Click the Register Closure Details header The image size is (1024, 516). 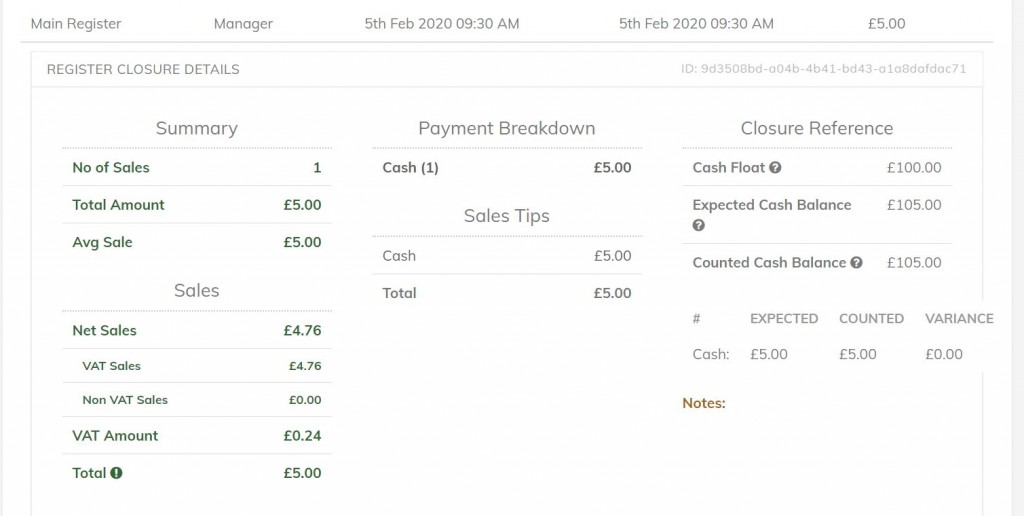(143, 69)
